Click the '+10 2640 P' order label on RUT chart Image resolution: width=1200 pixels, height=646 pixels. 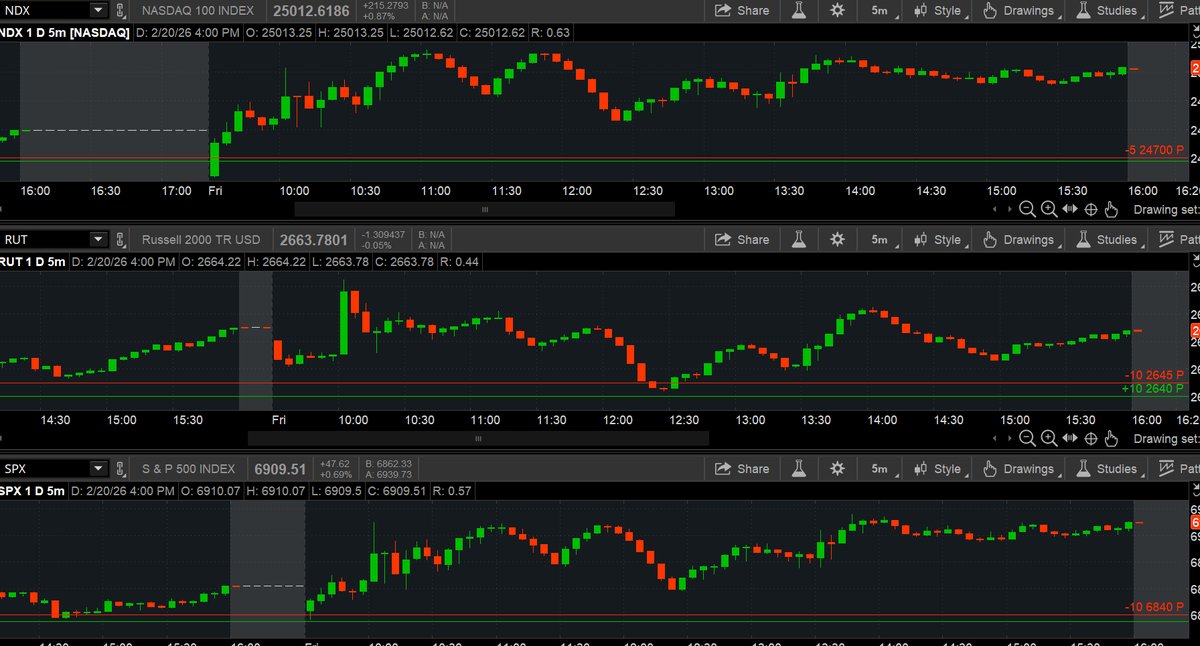(x=1153, y=389)
